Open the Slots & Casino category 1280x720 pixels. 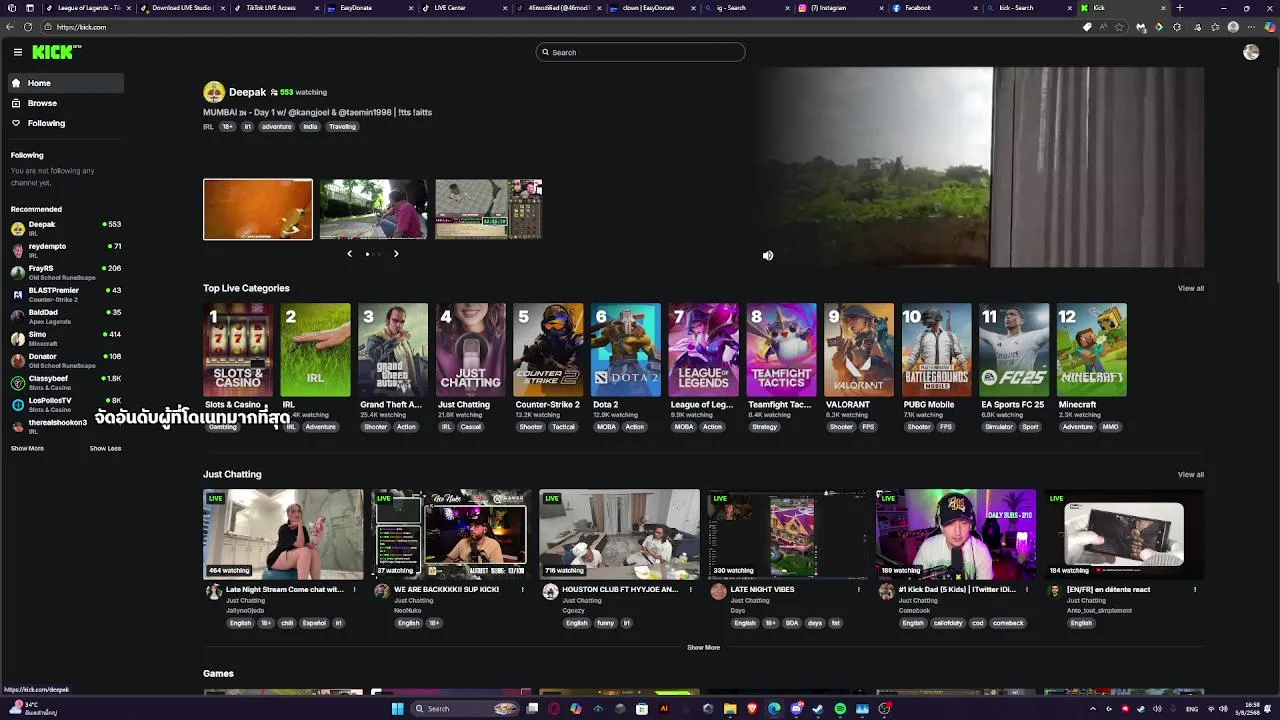pyautogui.click(x=237, y=350)
